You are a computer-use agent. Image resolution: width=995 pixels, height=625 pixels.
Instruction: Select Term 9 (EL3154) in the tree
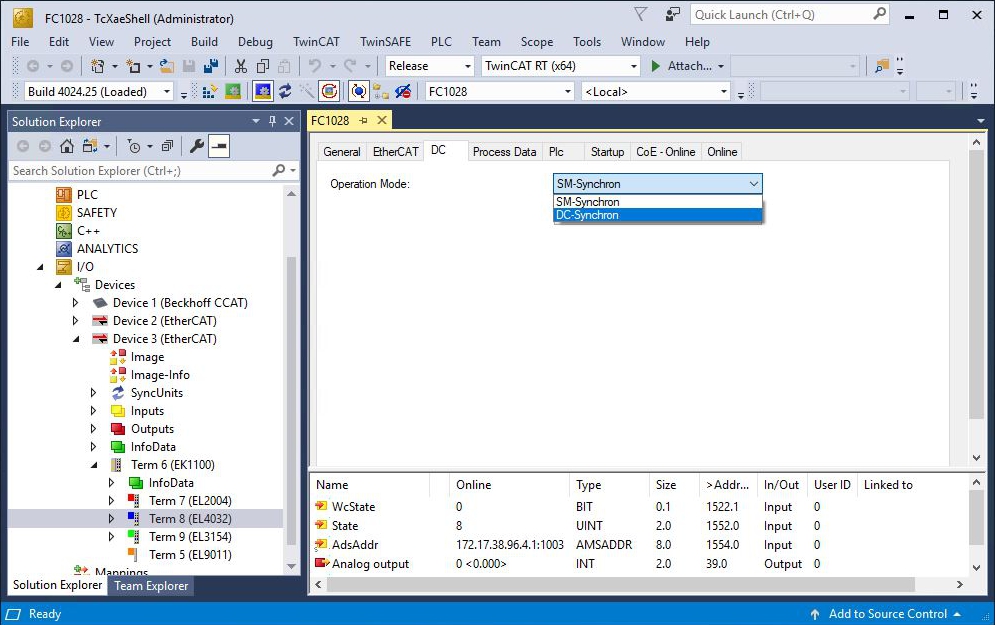pos(190,537)
